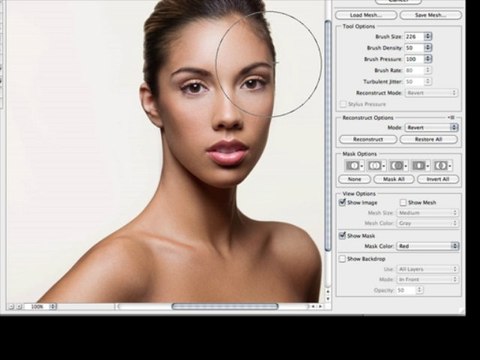Adjust the Brush Density stepper arrows
Viewport: 480px width, 360px height.
click(428, 48)
